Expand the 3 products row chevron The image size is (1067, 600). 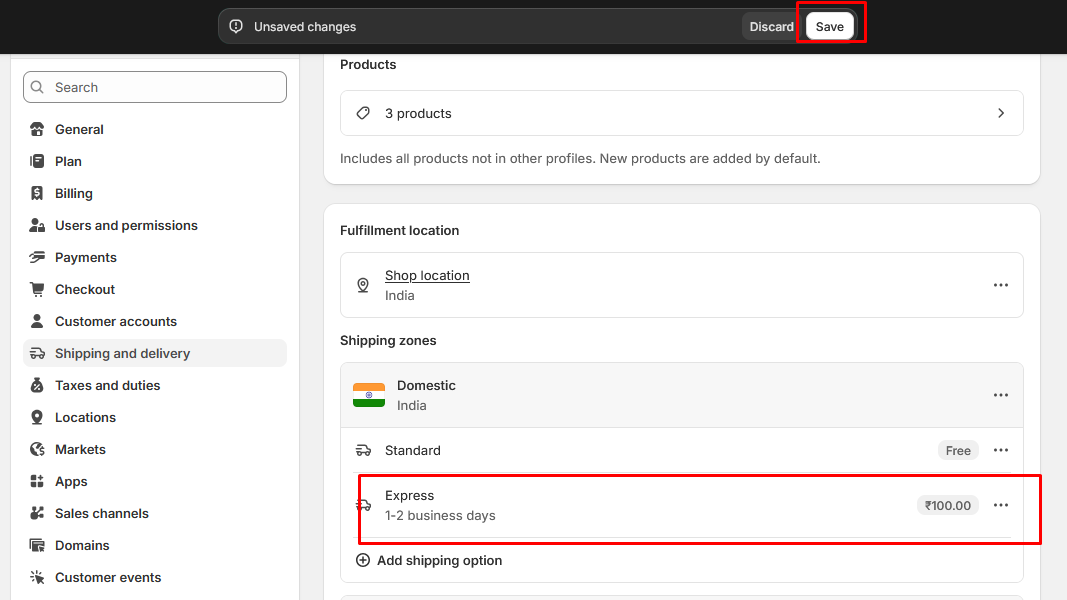pos(1001,113)
